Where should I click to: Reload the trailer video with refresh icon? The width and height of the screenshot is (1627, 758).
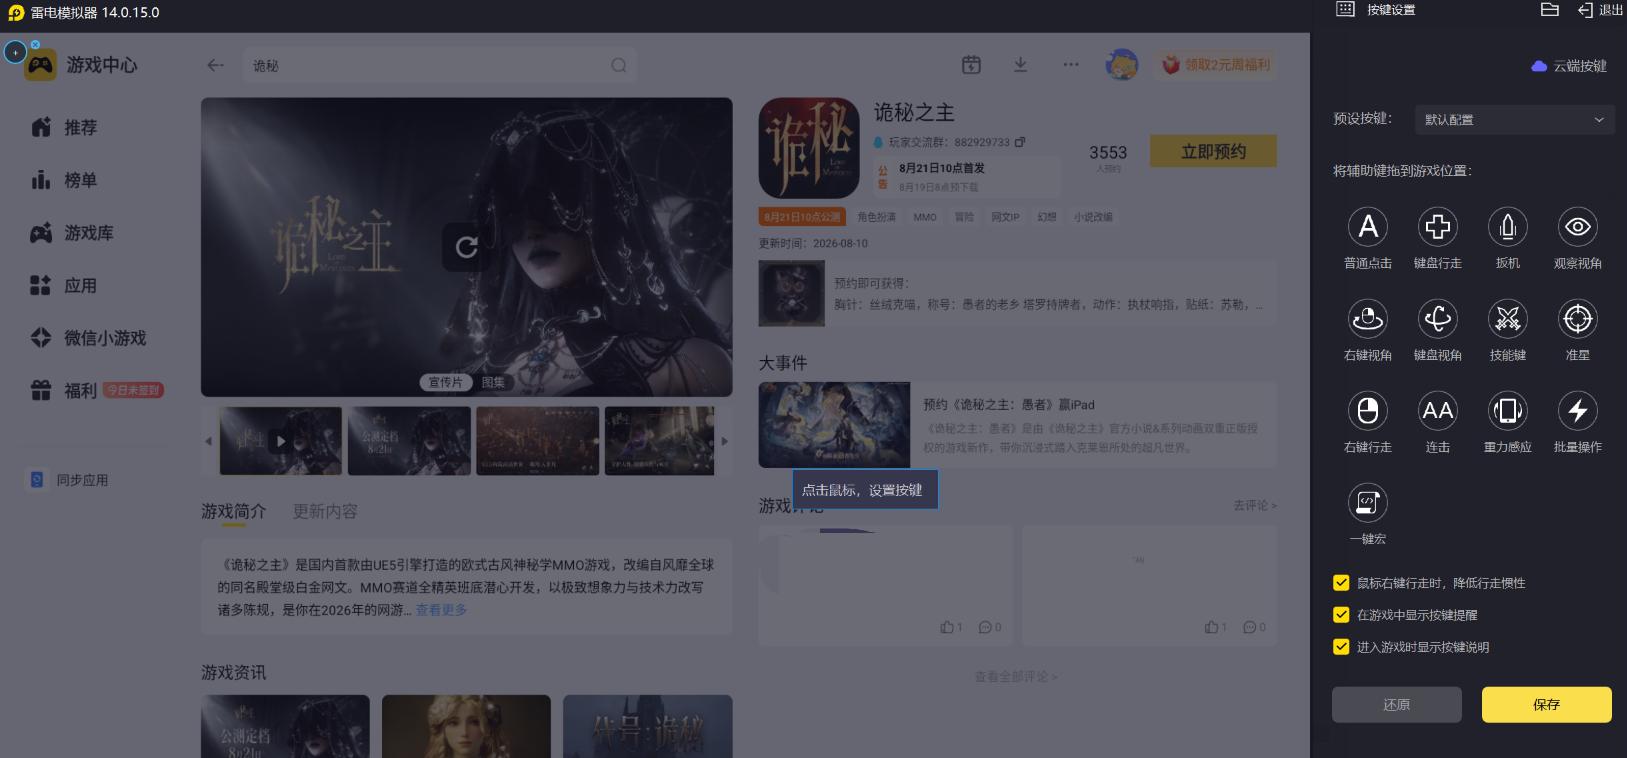click(x=467, y=247)
